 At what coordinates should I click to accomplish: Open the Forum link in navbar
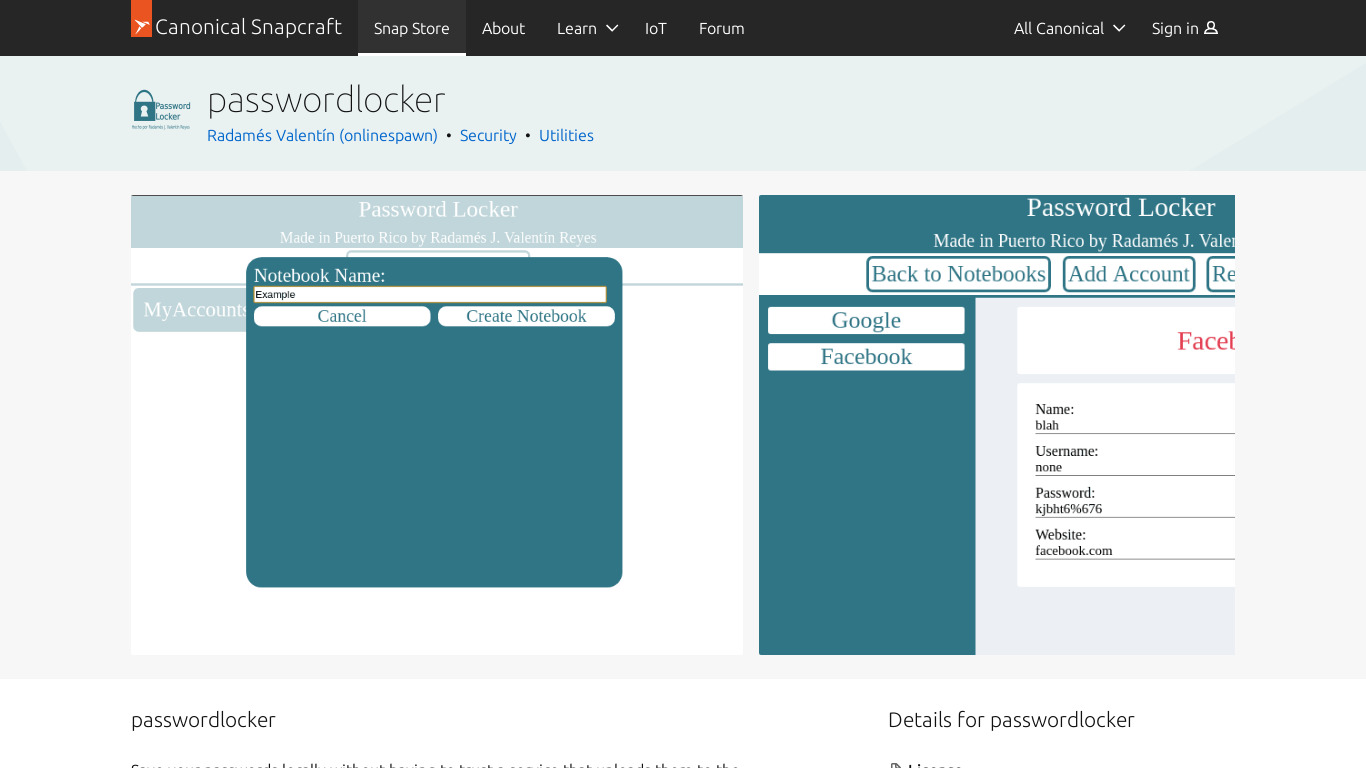click(x=722, y=28)
